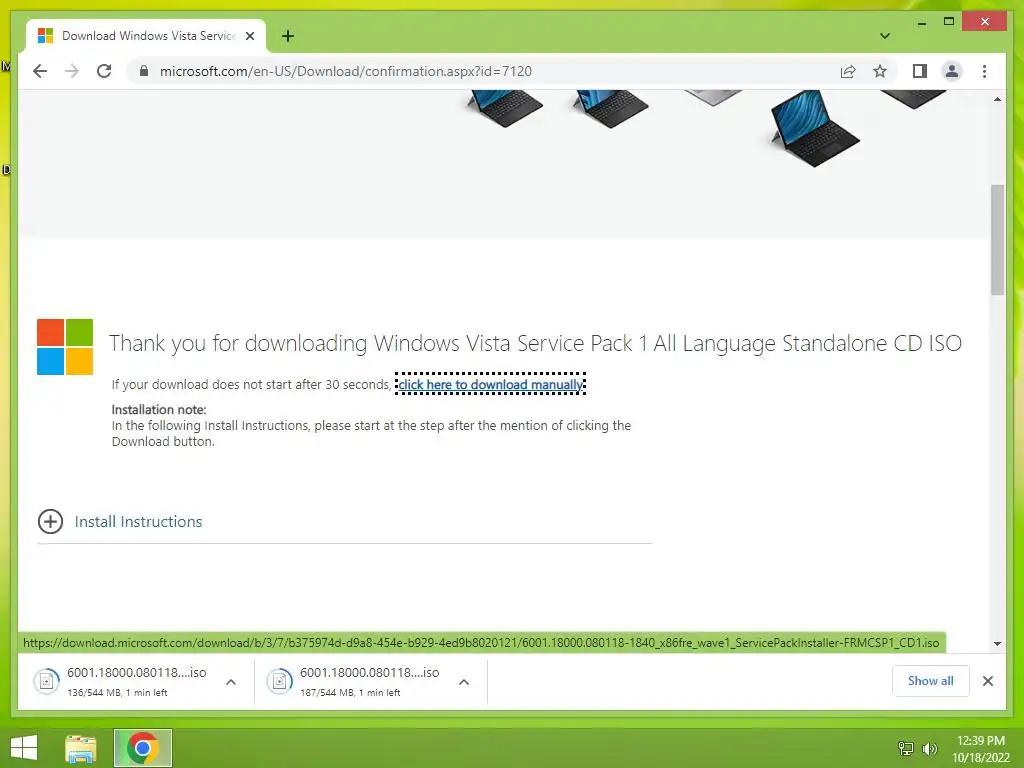
Task: Click the forward navigation arrow
Action: pyautogui.click(x=72, y=71)
